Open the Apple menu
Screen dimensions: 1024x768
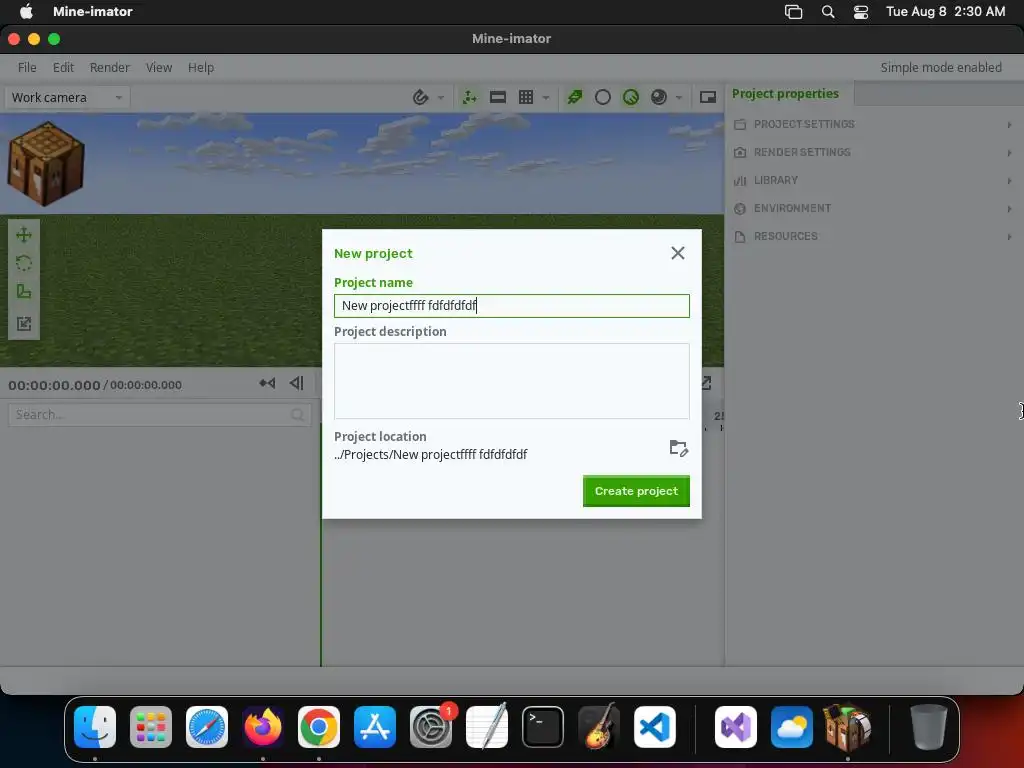(x=26, y=12)
